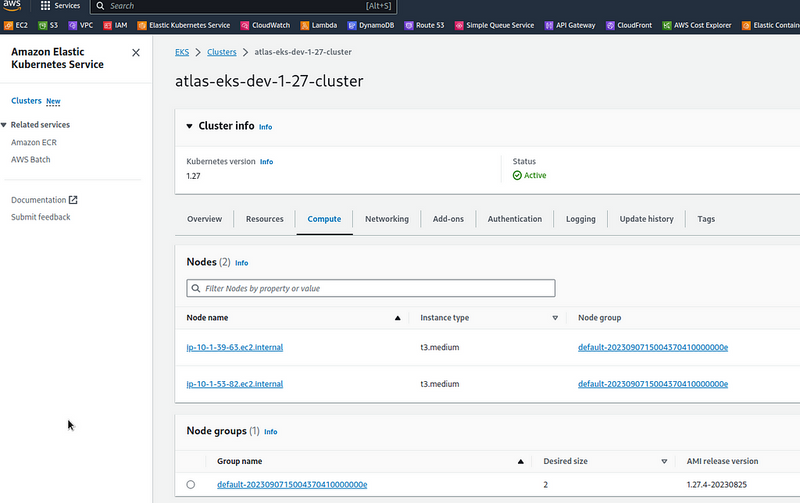Sort nodes by Node name column
The image size is (800, 503).
[397, 318]
